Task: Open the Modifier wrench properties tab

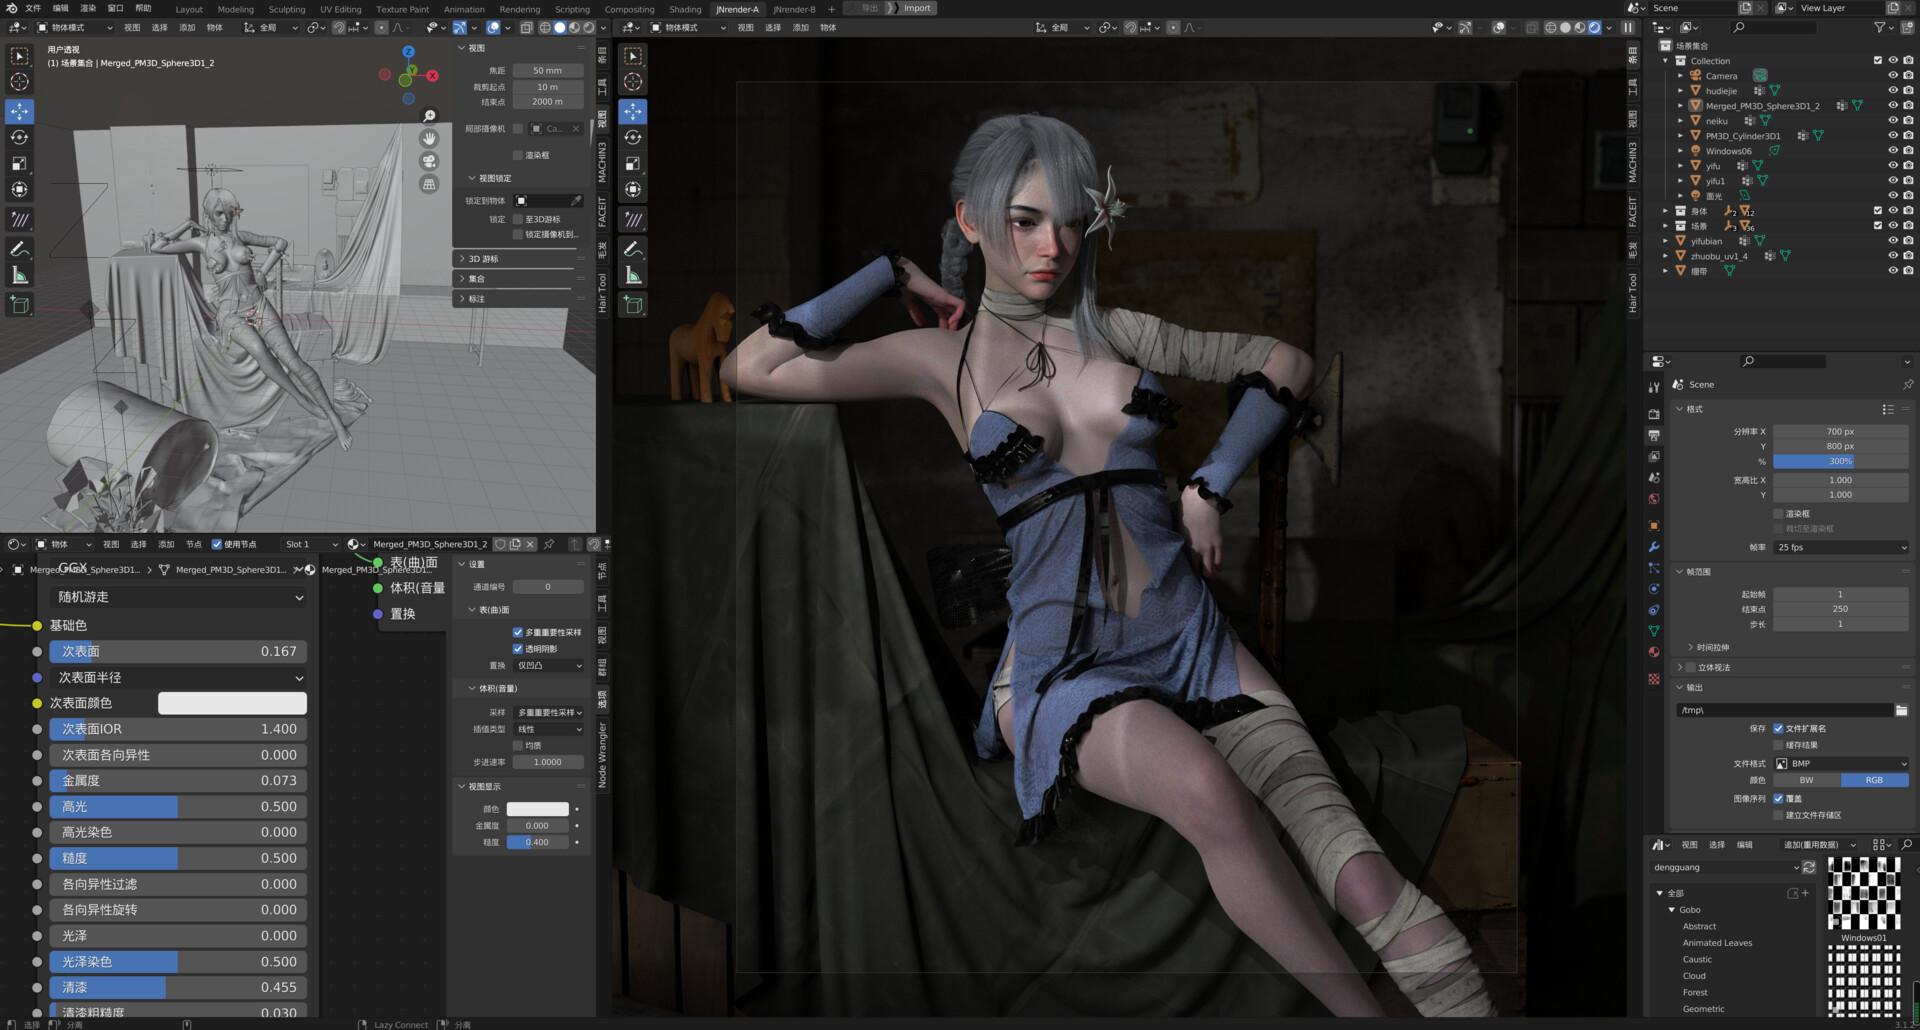Action: (1654, 547)
